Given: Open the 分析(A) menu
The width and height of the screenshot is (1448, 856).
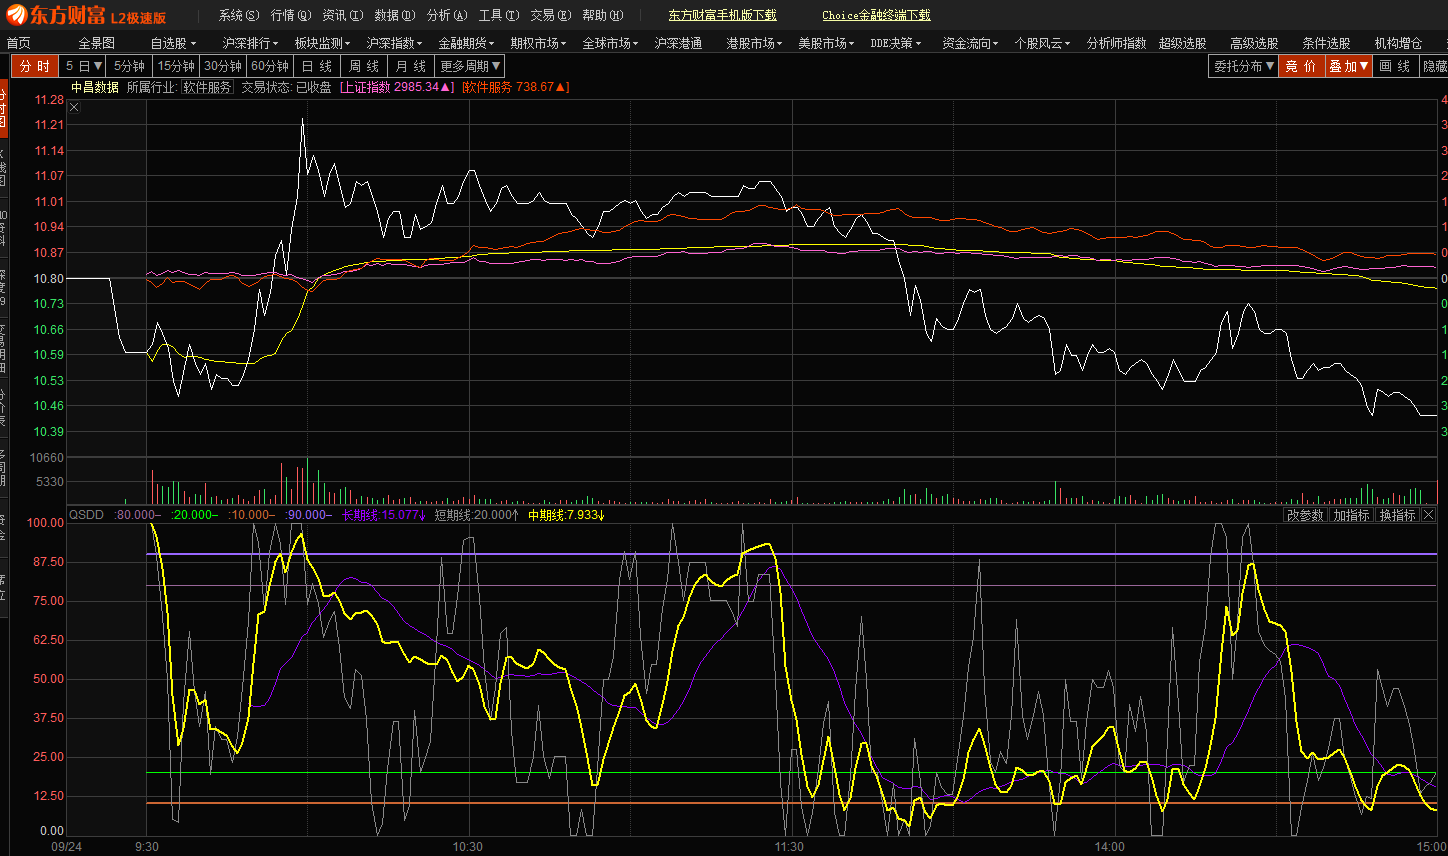Looking at the screenshot, I should tap(447, 15).
